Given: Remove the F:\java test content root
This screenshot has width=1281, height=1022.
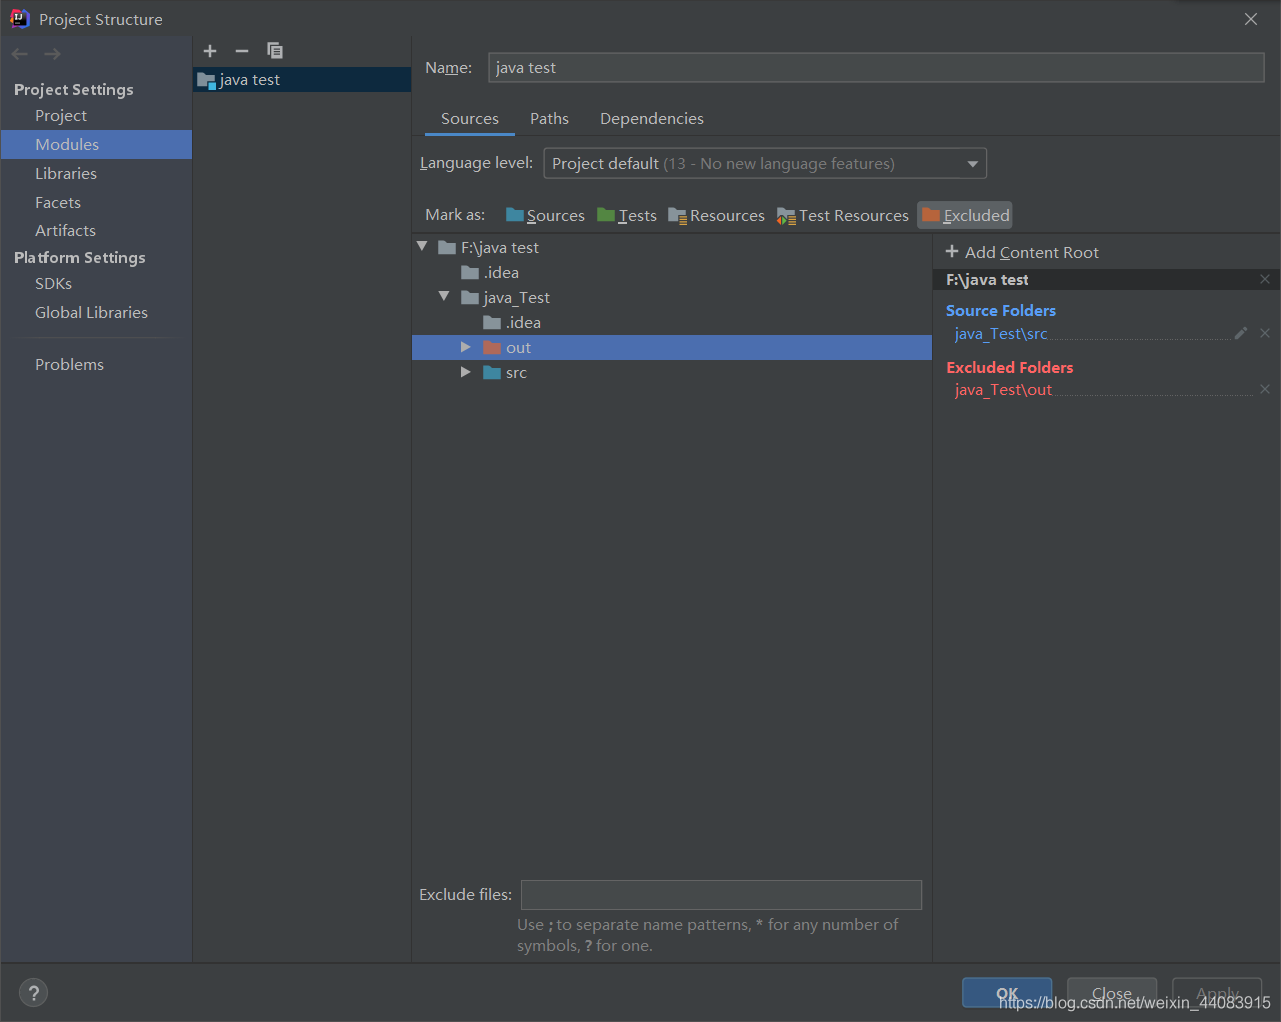Looking at the screenshot, I should point(1265,279).
